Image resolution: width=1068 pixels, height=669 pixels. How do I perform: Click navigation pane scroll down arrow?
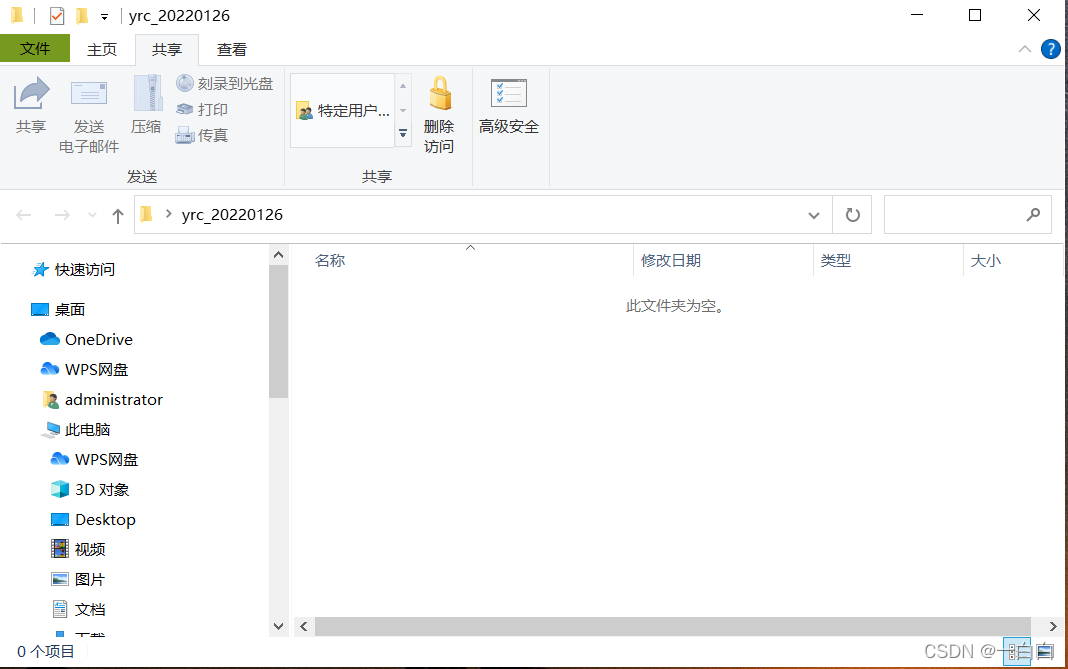point(278,626)
